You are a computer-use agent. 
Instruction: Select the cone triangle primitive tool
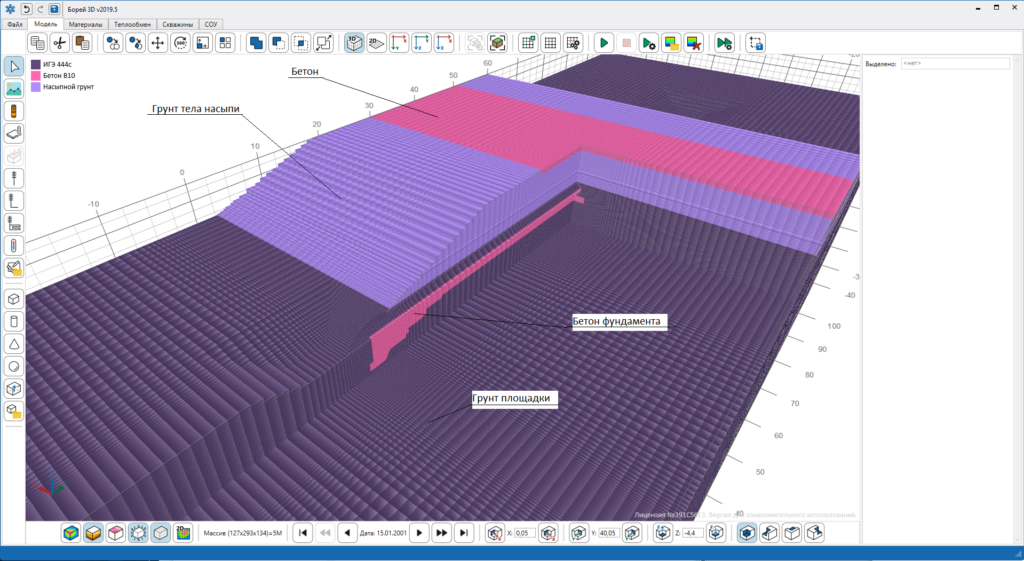point(14,344)
